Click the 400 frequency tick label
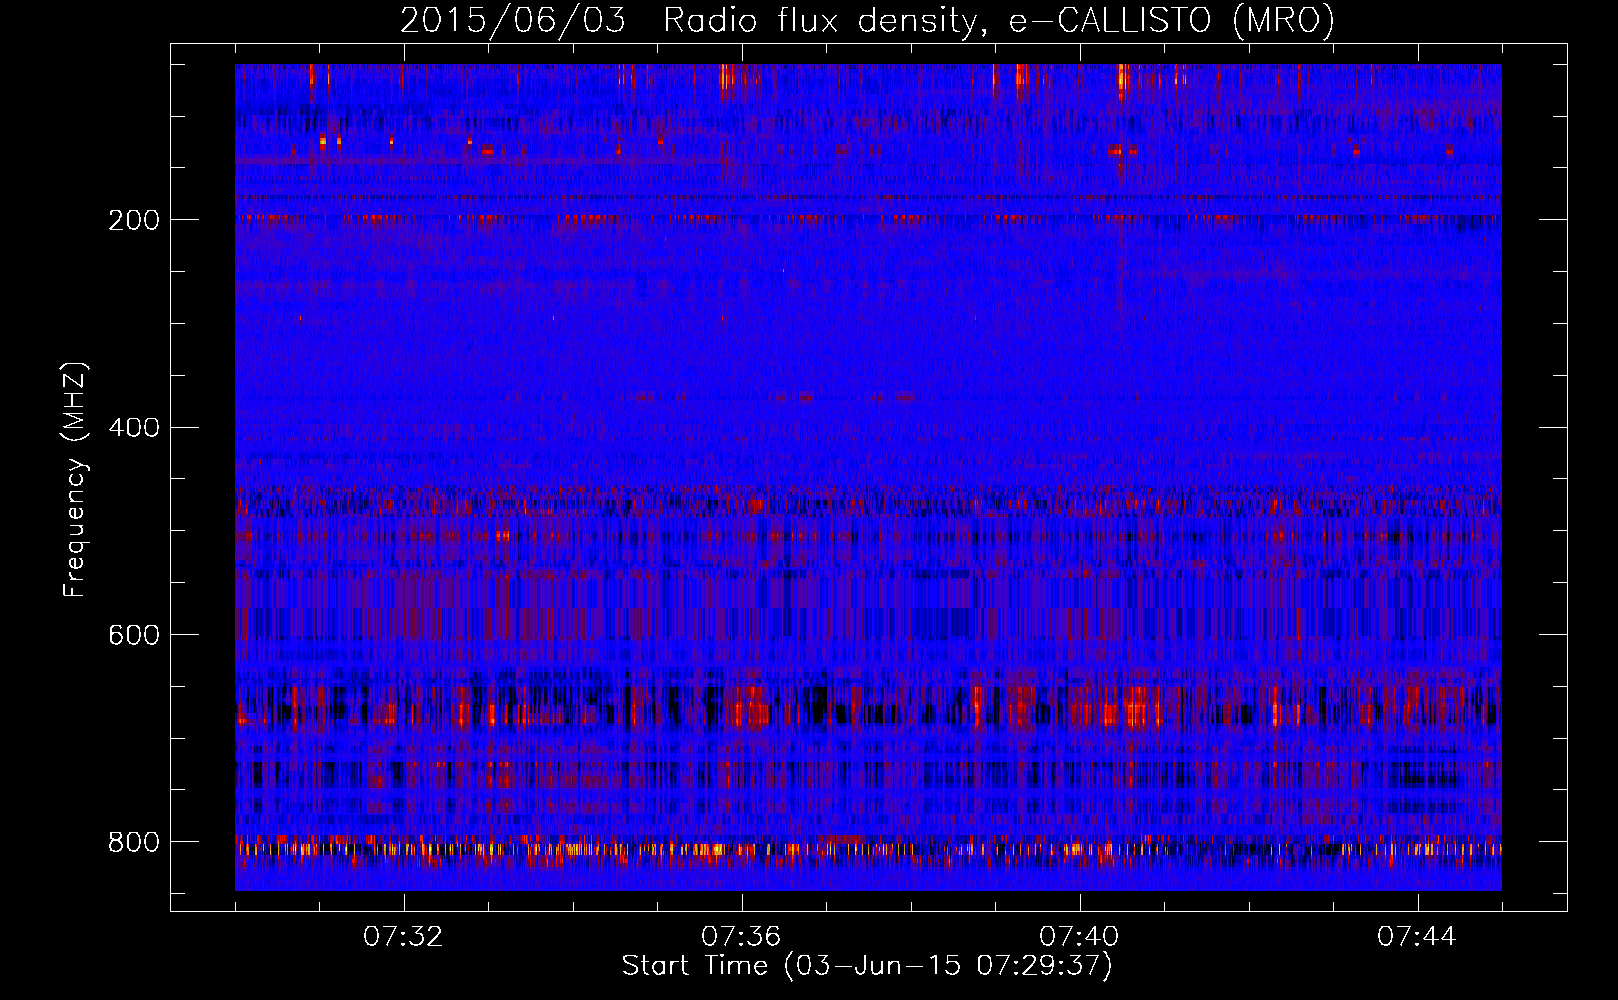This screenshot has height=1000, width=1618. (134, 428)
